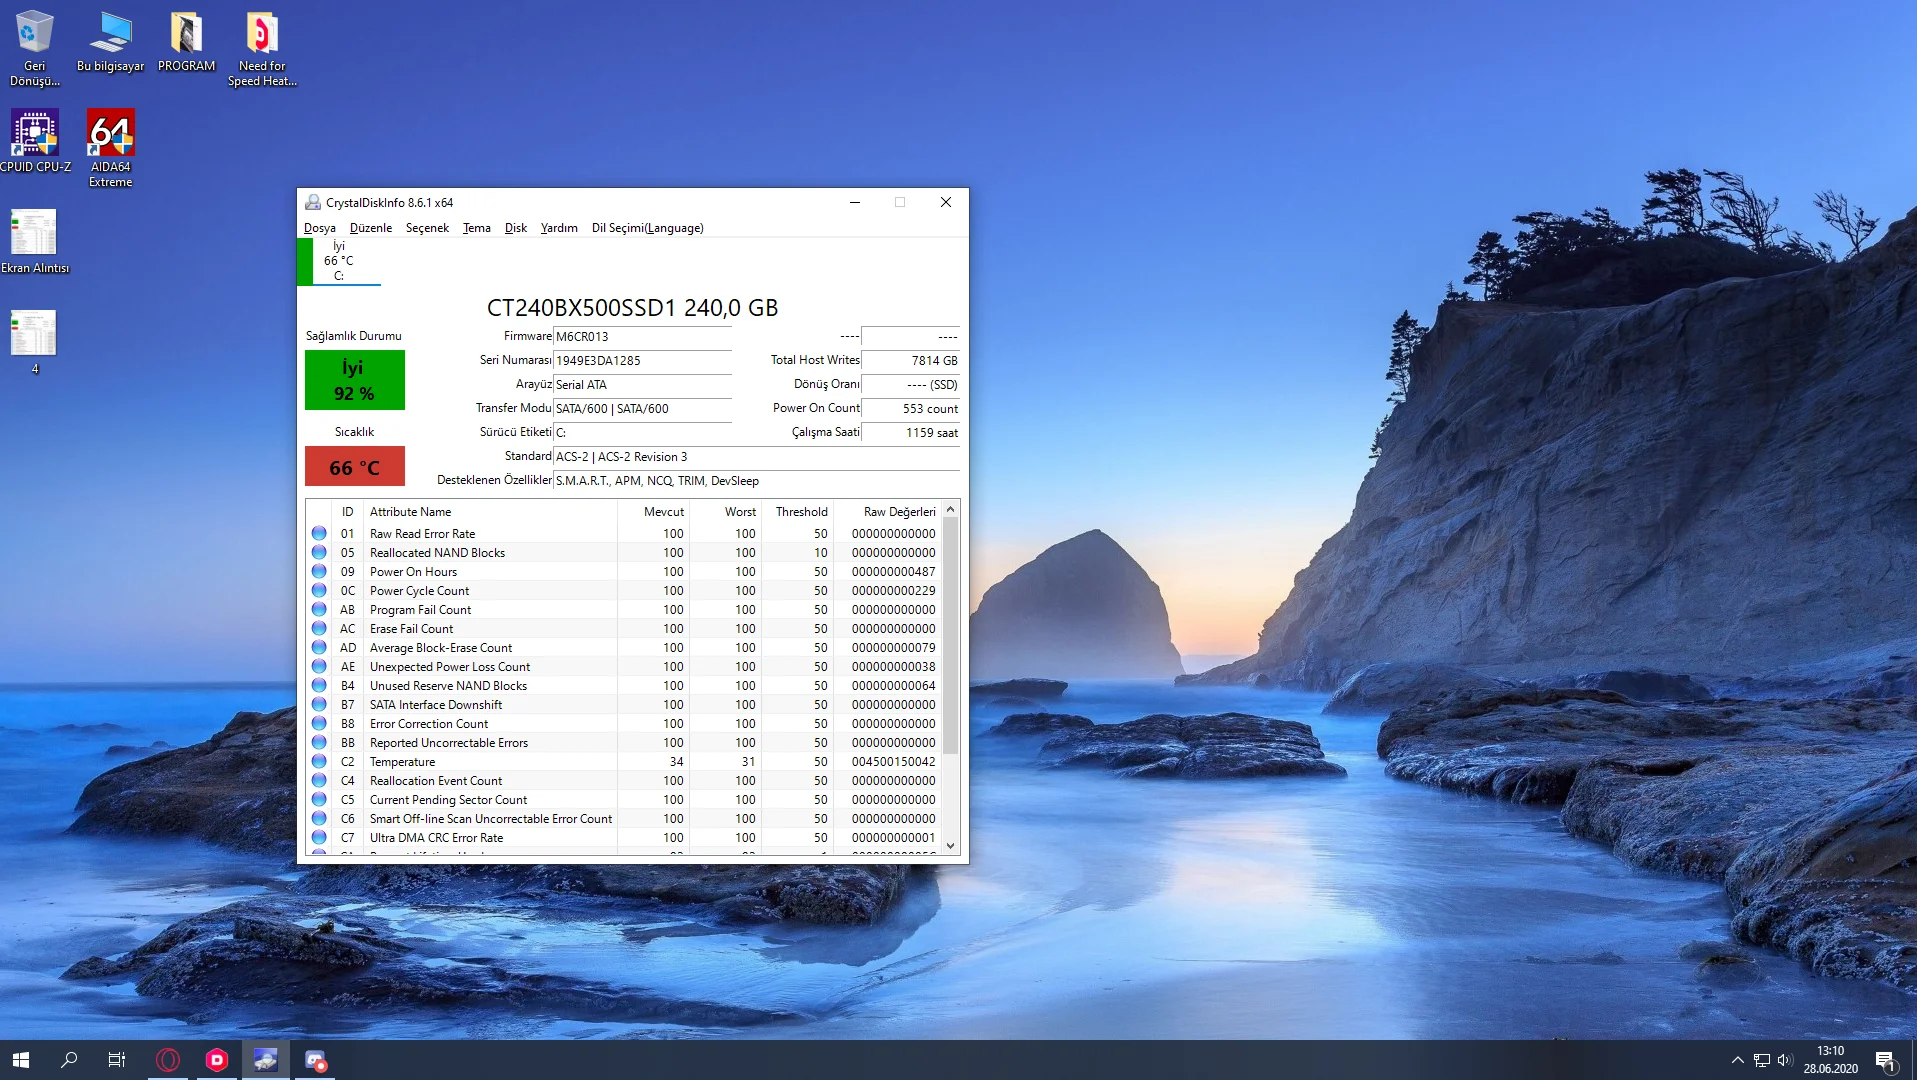Click the Seri Numarası field
1917x1080 pixels.
click(642, 361)
